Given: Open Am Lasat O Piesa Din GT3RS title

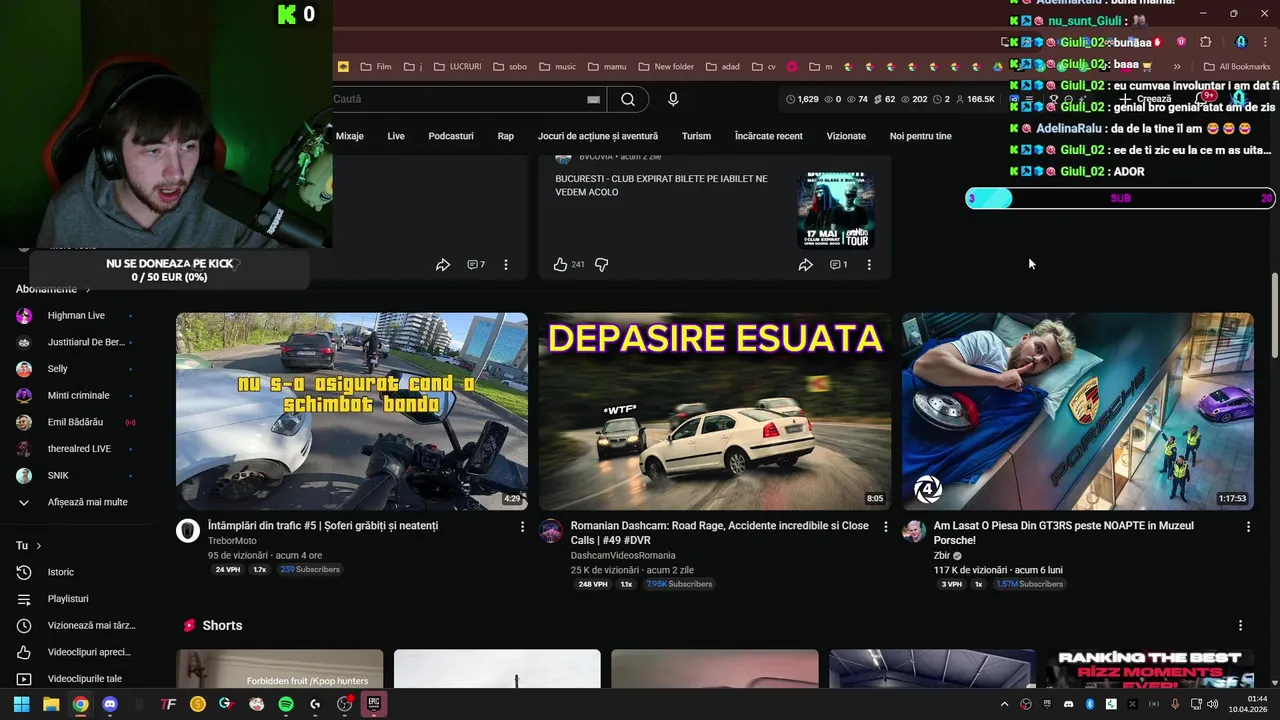Looking at the screenshot, I should (1064, 533).
